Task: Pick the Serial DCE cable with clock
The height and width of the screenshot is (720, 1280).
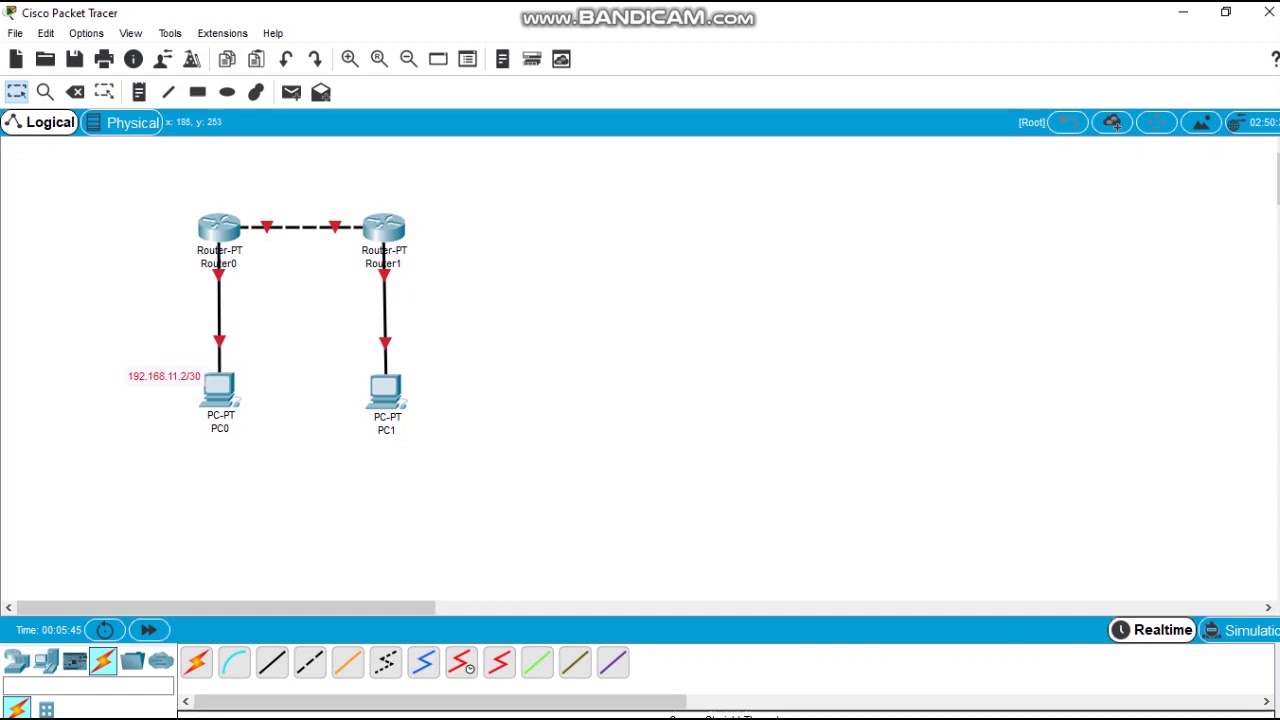Action: click(x=462, y=662)
